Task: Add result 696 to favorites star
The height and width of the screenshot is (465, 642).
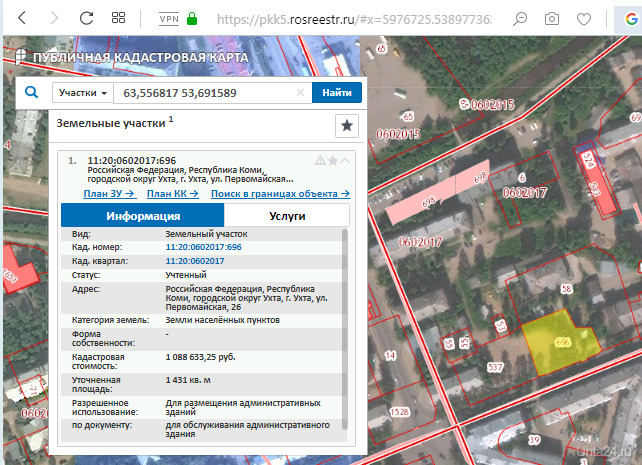Action: 333,160
